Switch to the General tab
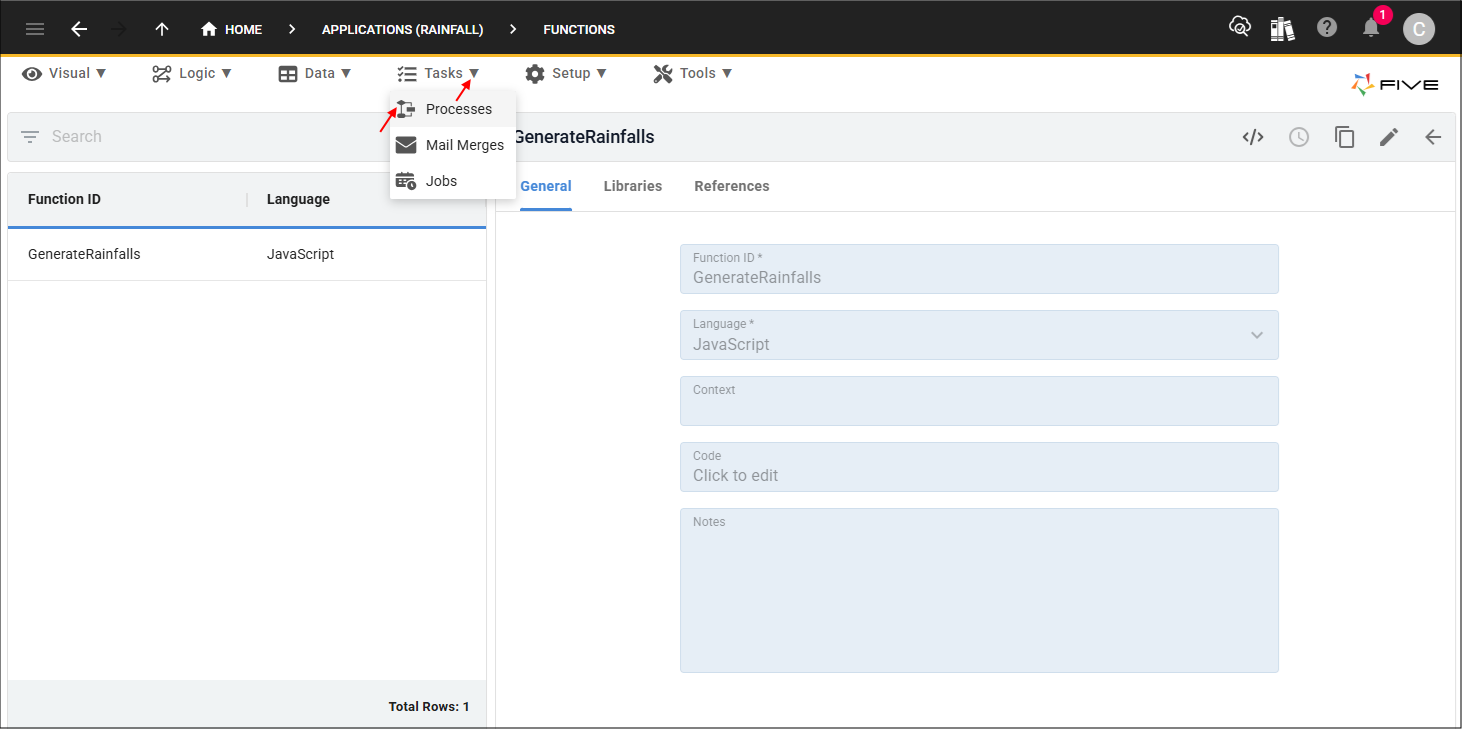 coord(546,186)
